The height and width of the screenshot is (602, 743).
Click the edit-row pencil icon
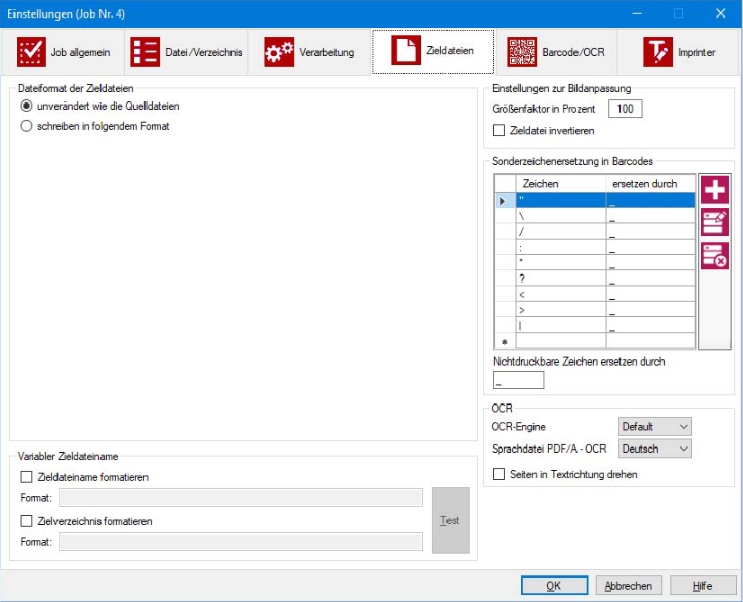coord(715,222)
